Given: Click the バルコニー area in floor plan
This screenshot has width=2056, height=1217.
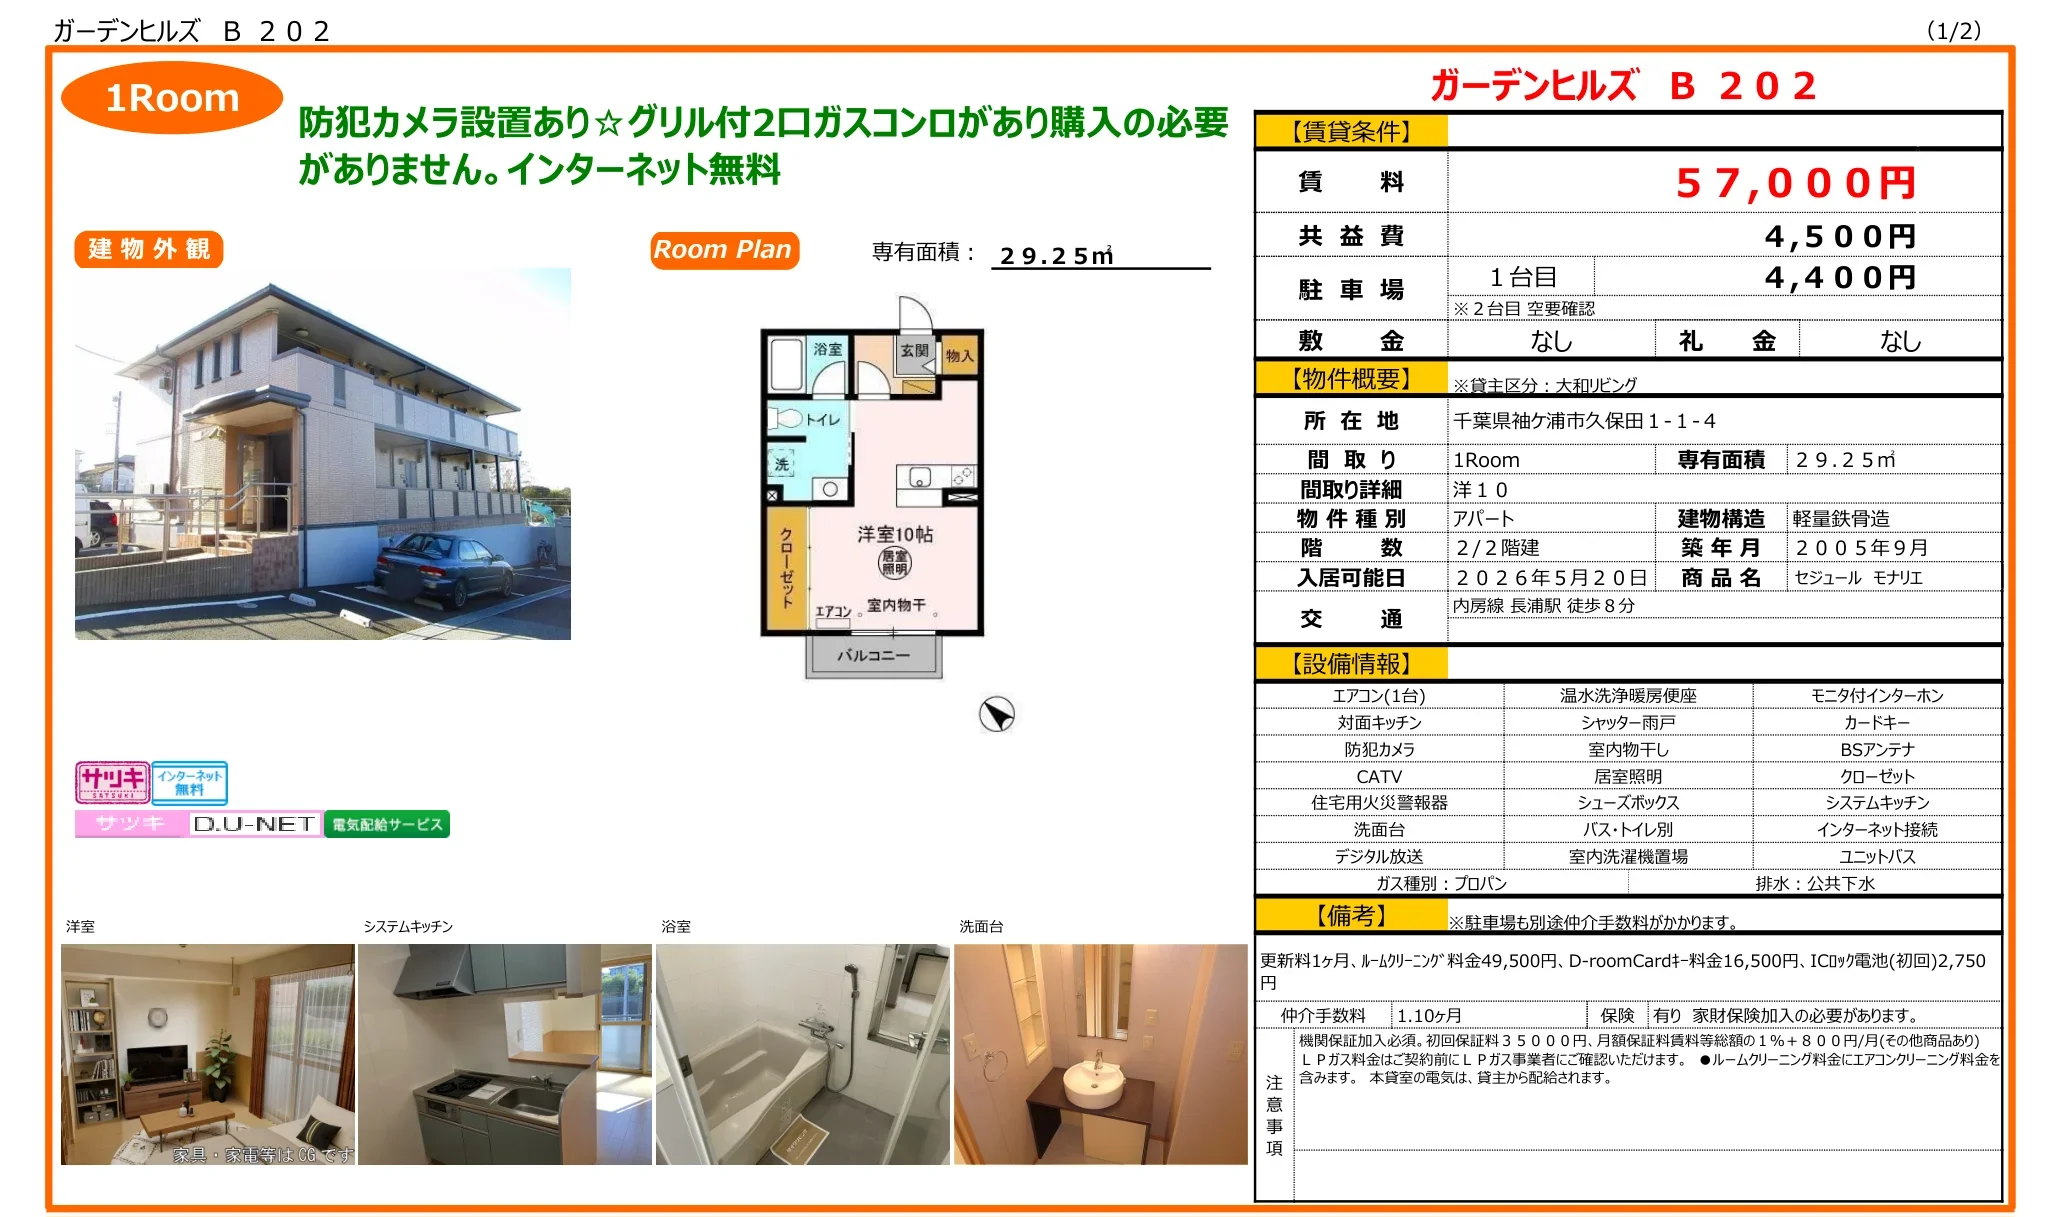Looking at the screenshot, I should tap(873, 656).
